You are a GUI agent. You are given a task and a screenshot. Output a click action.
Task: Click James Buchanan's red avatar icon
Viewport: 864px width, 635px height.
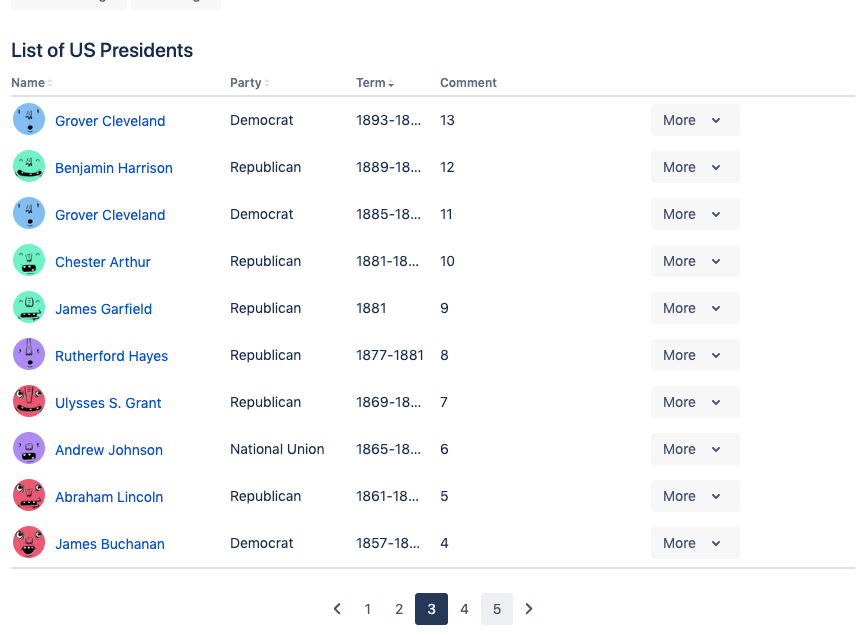[x=29, y=542]
